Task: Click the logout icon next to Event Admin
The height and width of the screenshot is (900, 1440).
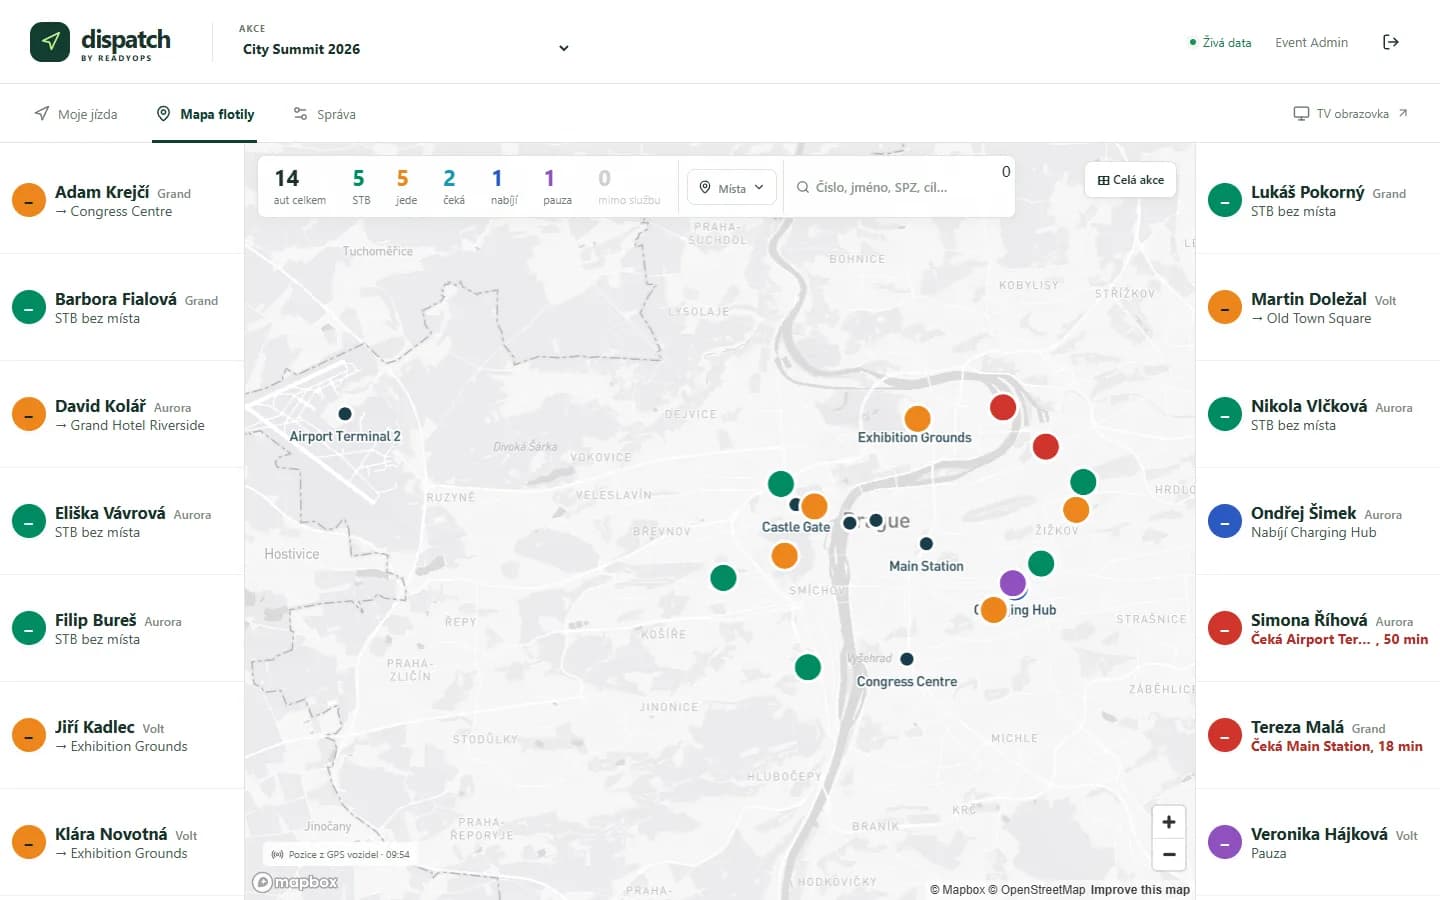Action: coord(1390,42)
